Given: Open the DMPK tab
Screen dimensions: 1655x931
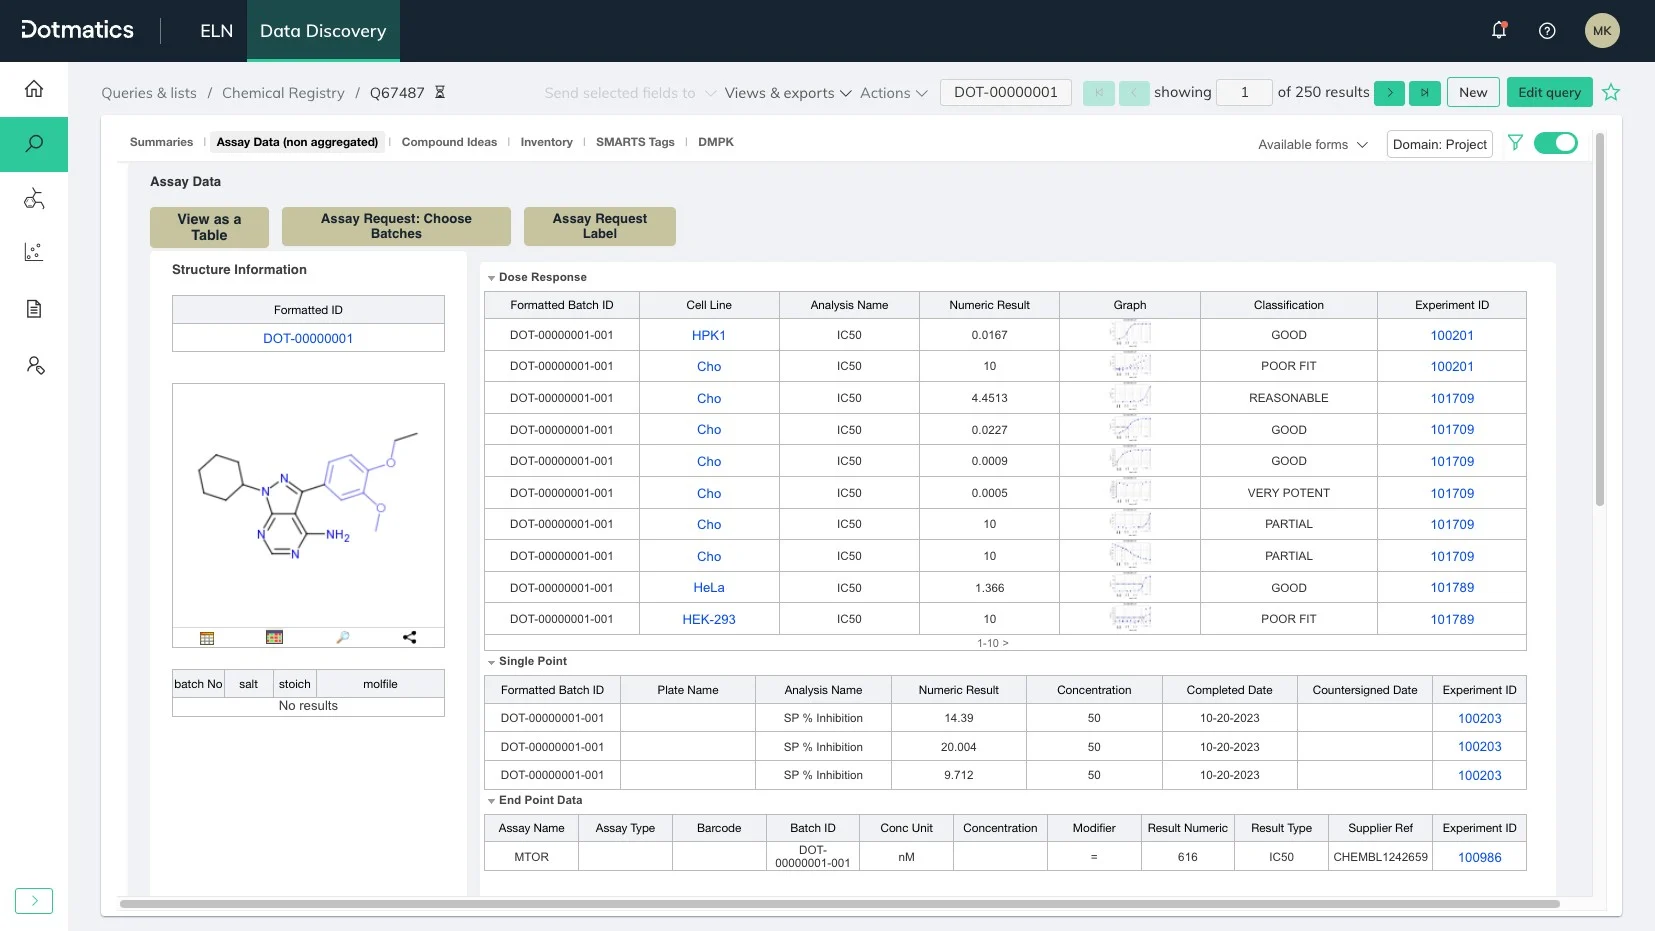Looking at the screenshot, I should (716, 142).
